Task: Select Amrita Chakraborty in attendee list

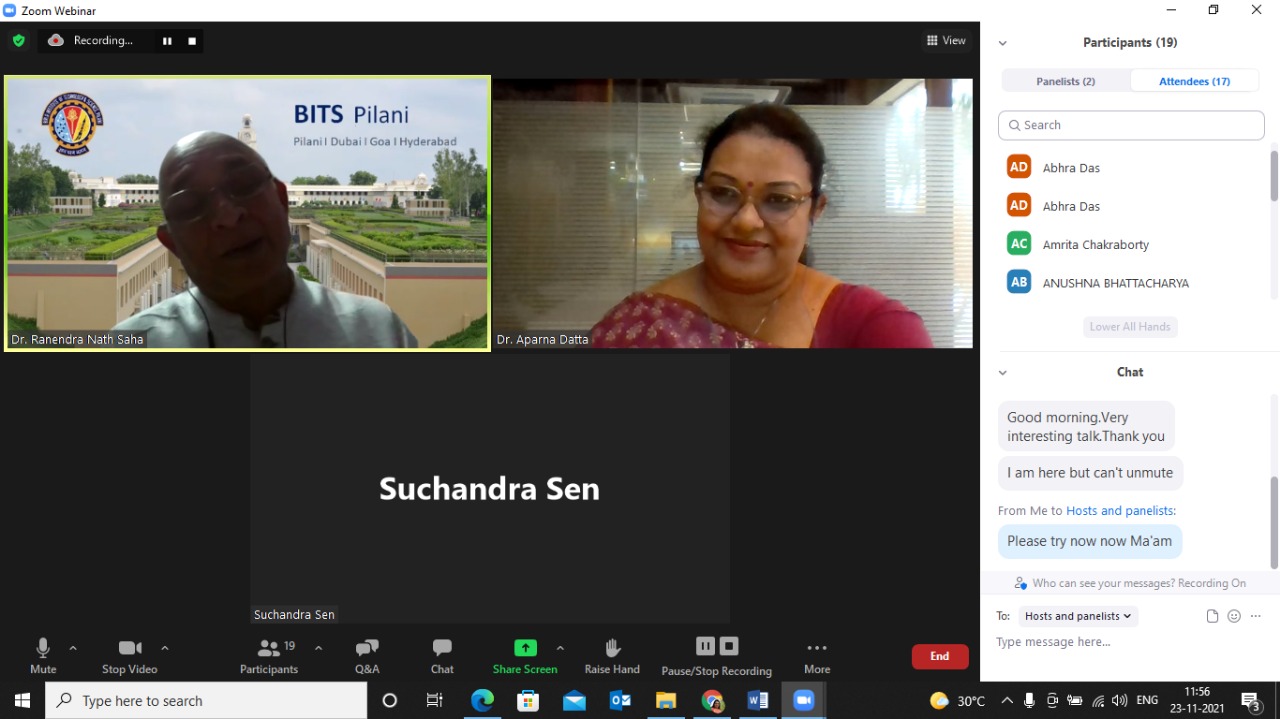Action: pos(1131,244)
